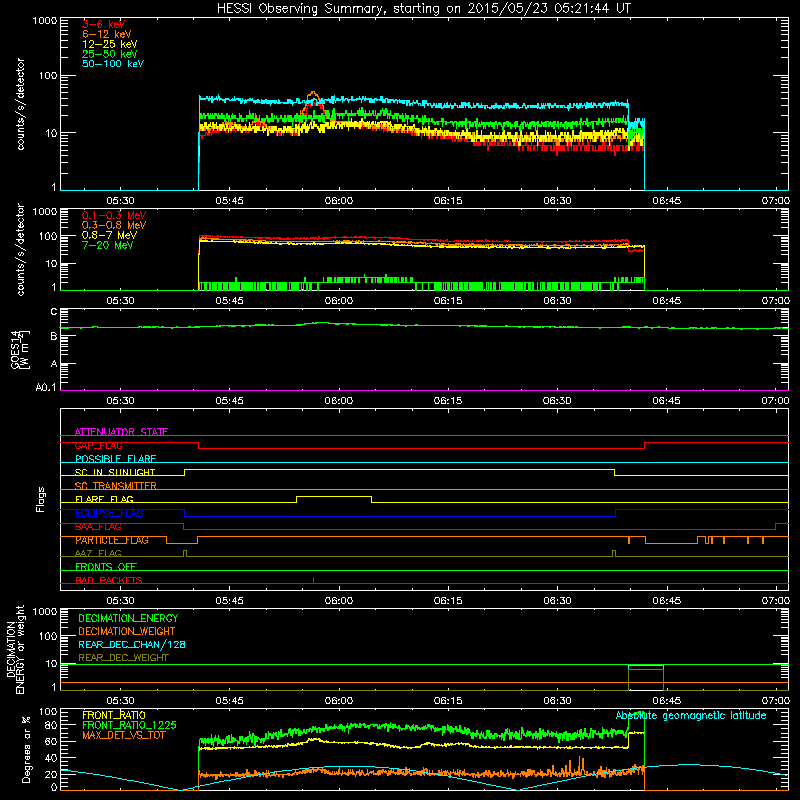Select the FRONTS_OFF flag label
The image size is (800, 800).
click(106, 567)
